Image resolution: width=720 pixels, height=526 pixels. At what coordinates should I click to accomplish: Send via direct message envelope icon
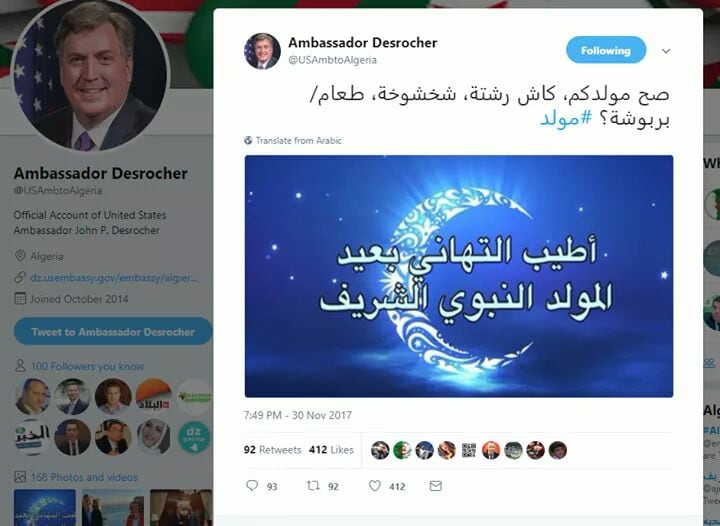(x=435, y=486)
